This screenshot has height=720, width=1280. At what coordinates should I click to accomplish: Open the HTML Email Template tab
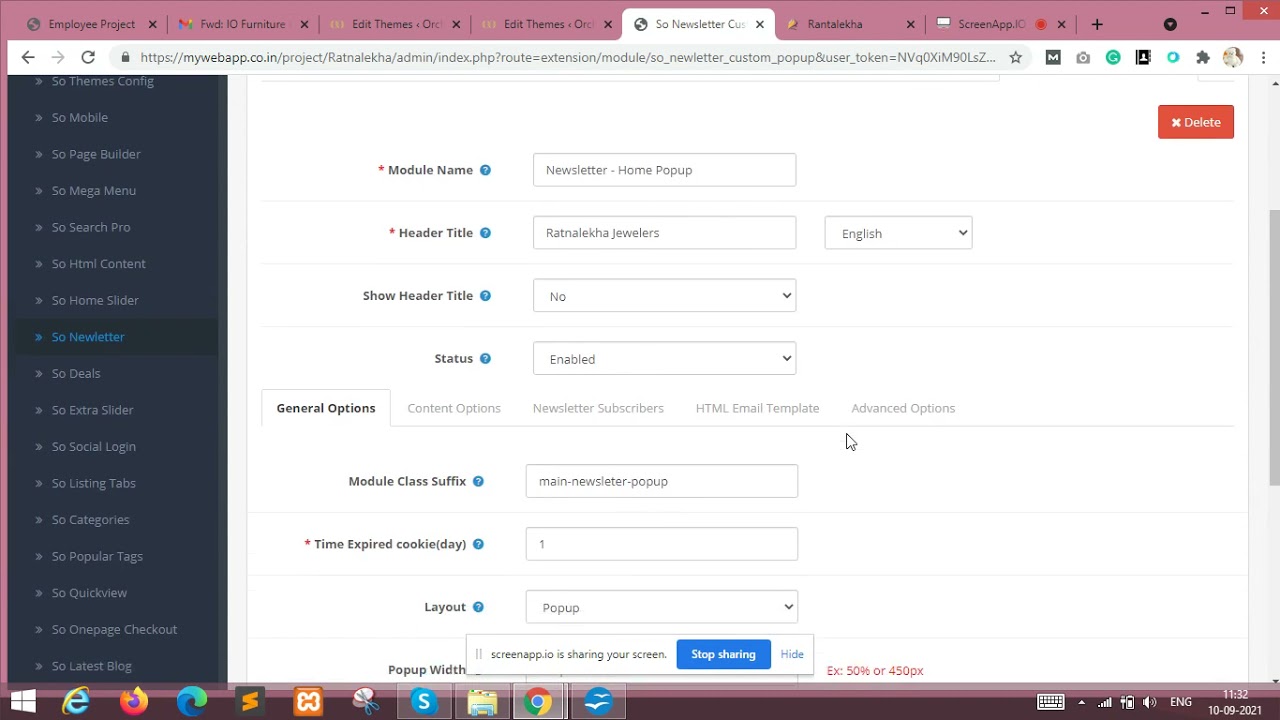[x=757, y=408]
